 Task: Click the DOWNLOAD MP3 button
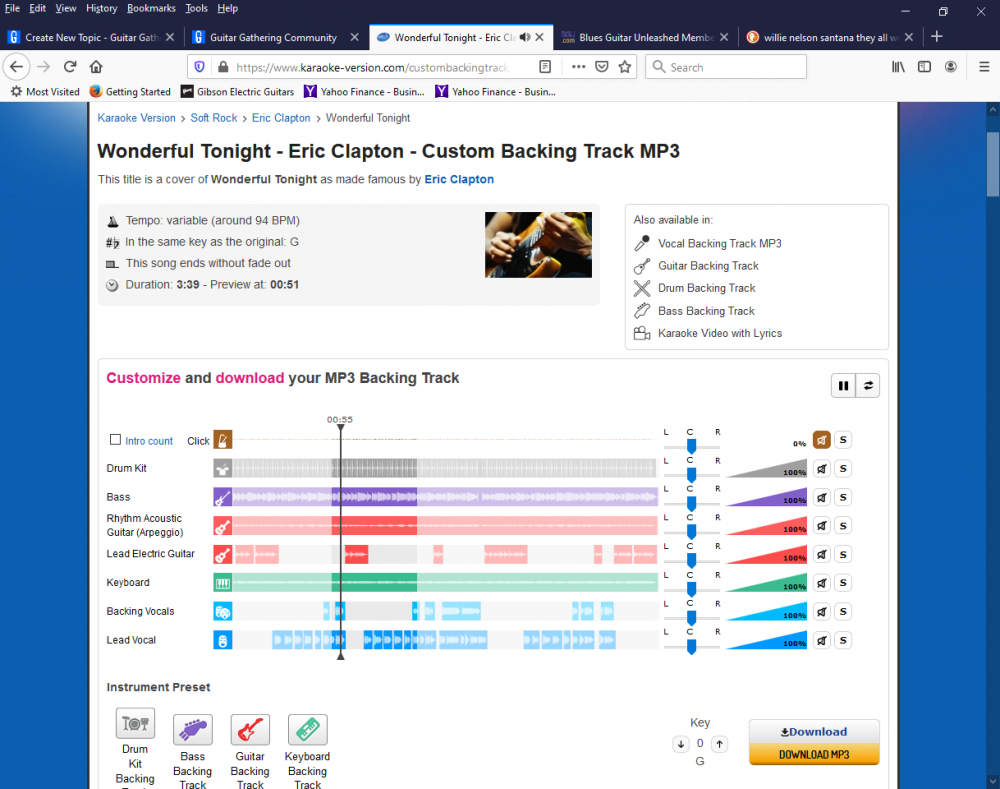[x=814, y=755]
